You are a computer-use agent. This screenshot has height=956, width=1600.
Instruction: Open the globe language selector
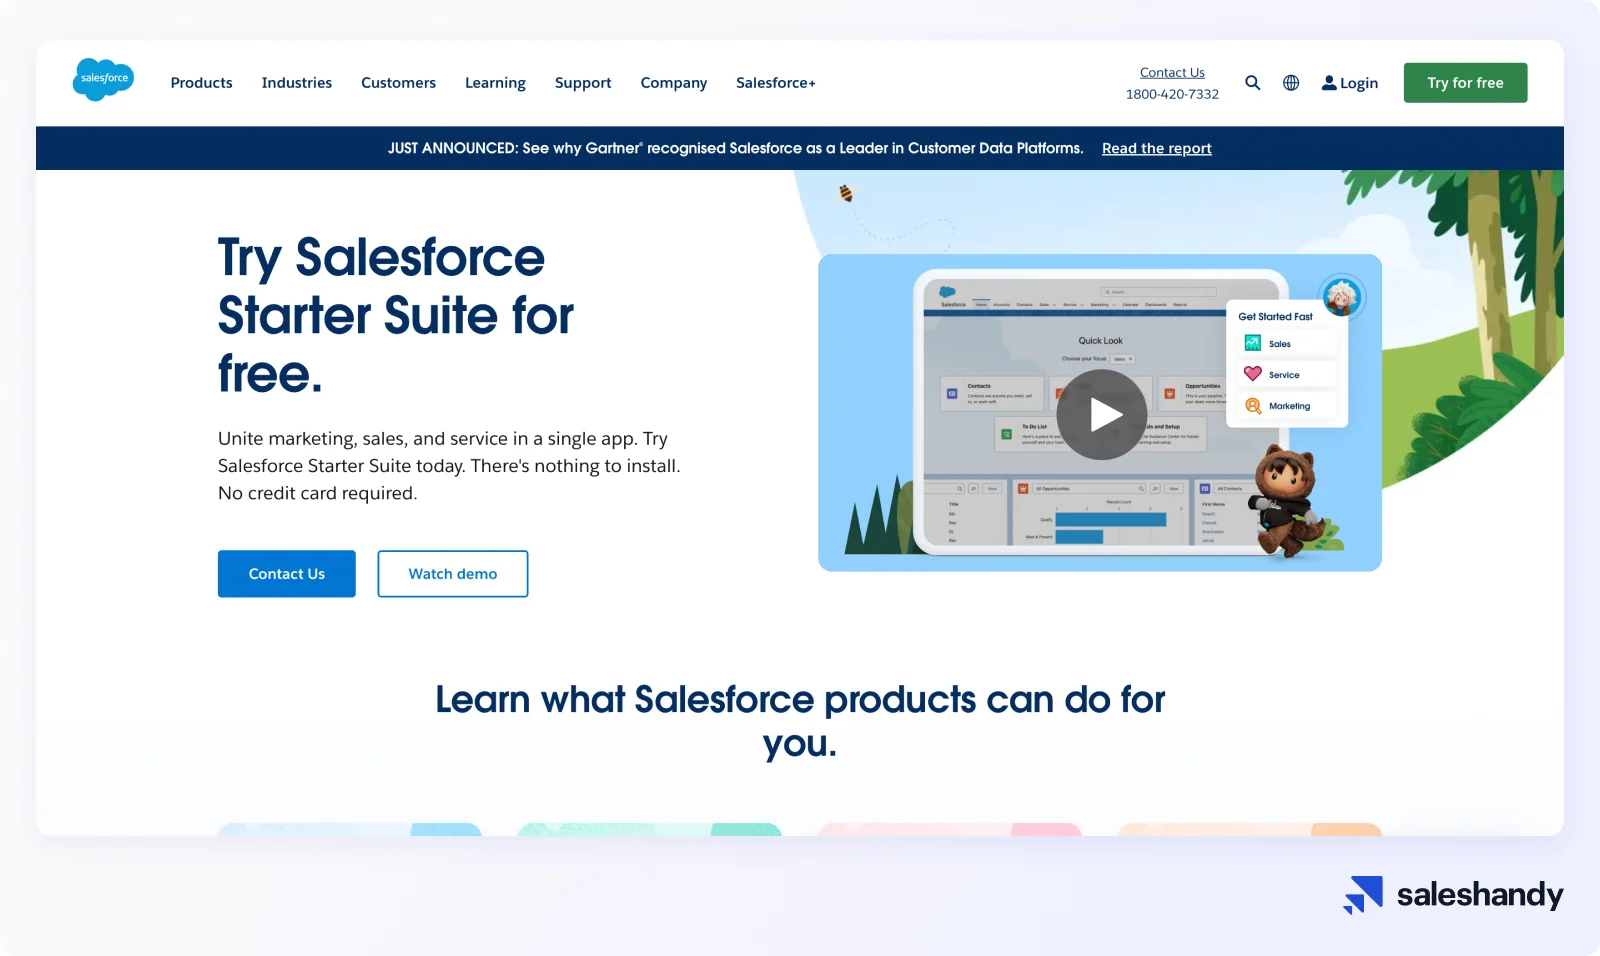pos(1291,83)
